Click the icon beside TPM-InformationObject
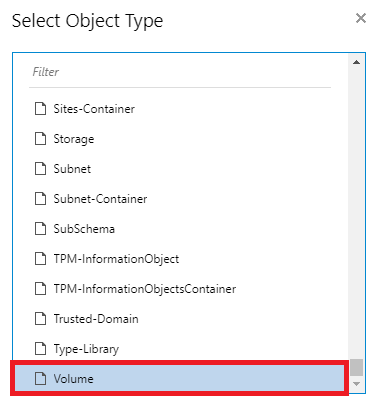The height and width of the screenshot is (408, 378). pyautogui.click(x=41, y=259)
